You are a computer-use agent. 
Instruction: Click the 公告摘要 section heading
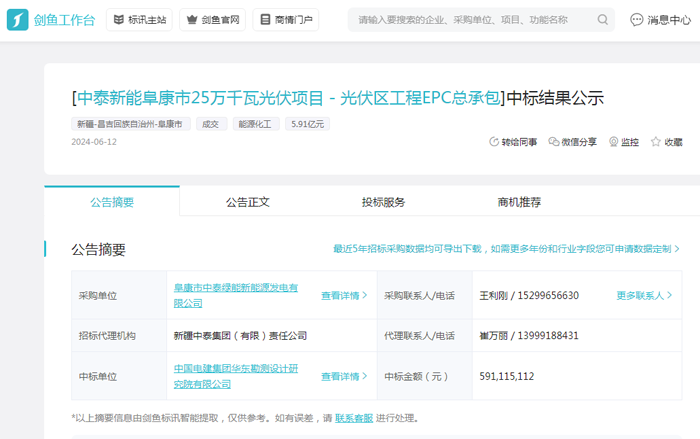pos(99,249)
